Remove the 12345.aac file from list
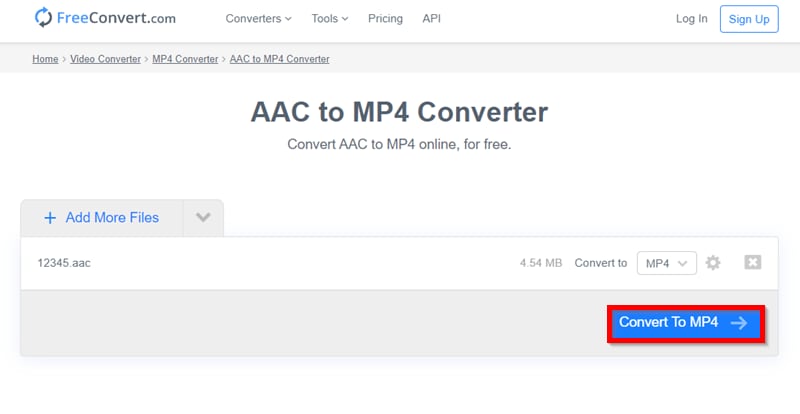800x414 pixels. point(753,262)
